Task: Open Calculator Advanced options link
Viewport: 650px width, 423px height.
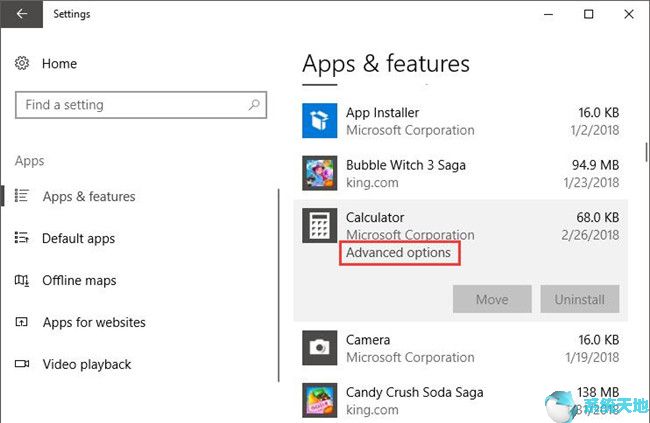Action: [x=398, y=252]
